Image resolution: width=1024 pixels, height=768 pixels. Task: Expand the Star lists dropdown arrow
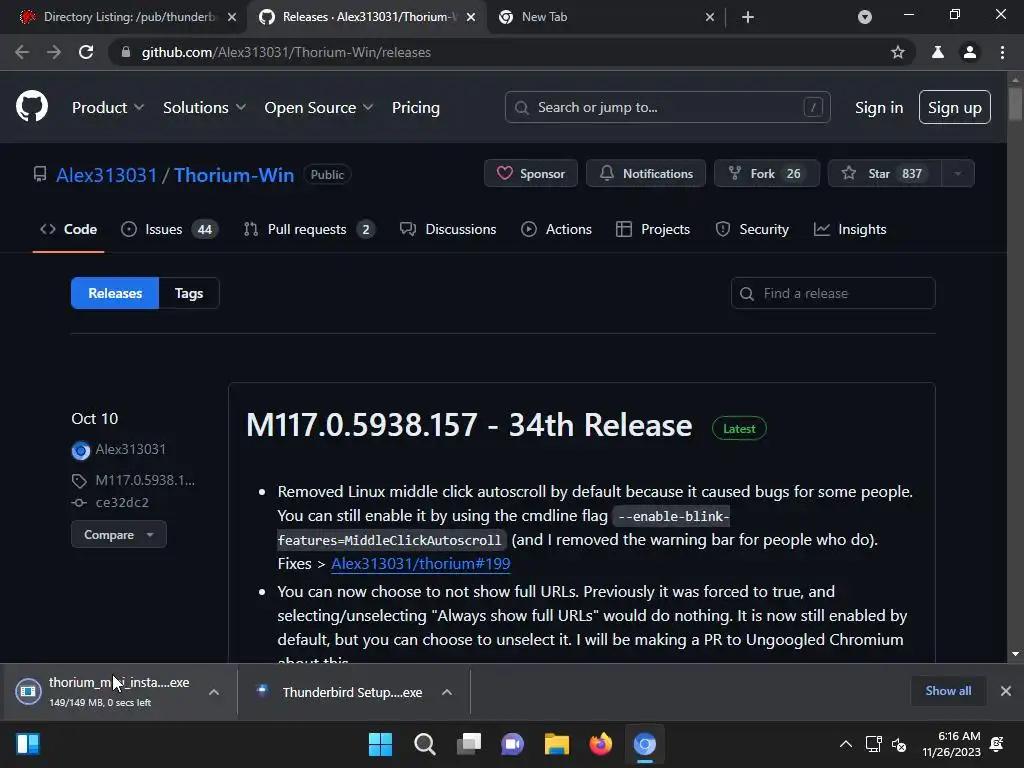tap(958, 173)
